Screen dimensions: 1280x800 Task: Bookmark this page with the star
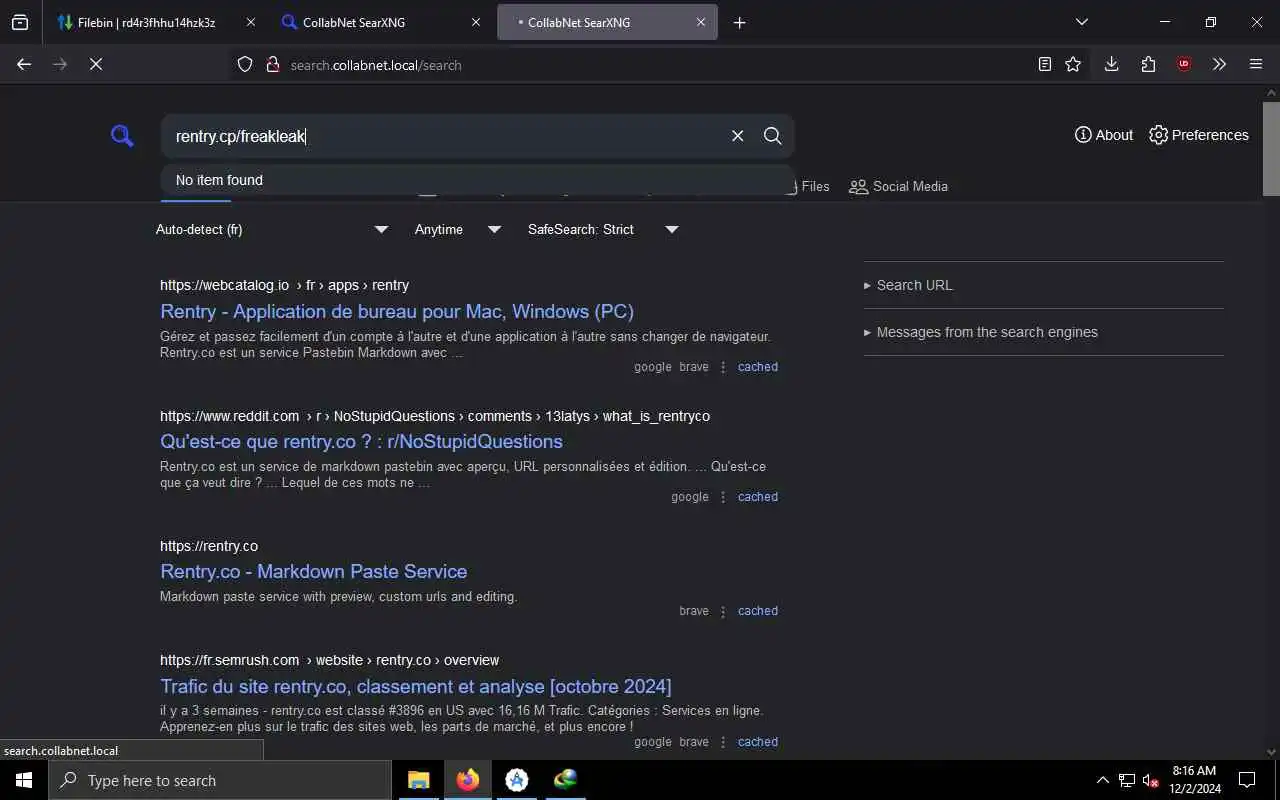1073,64
